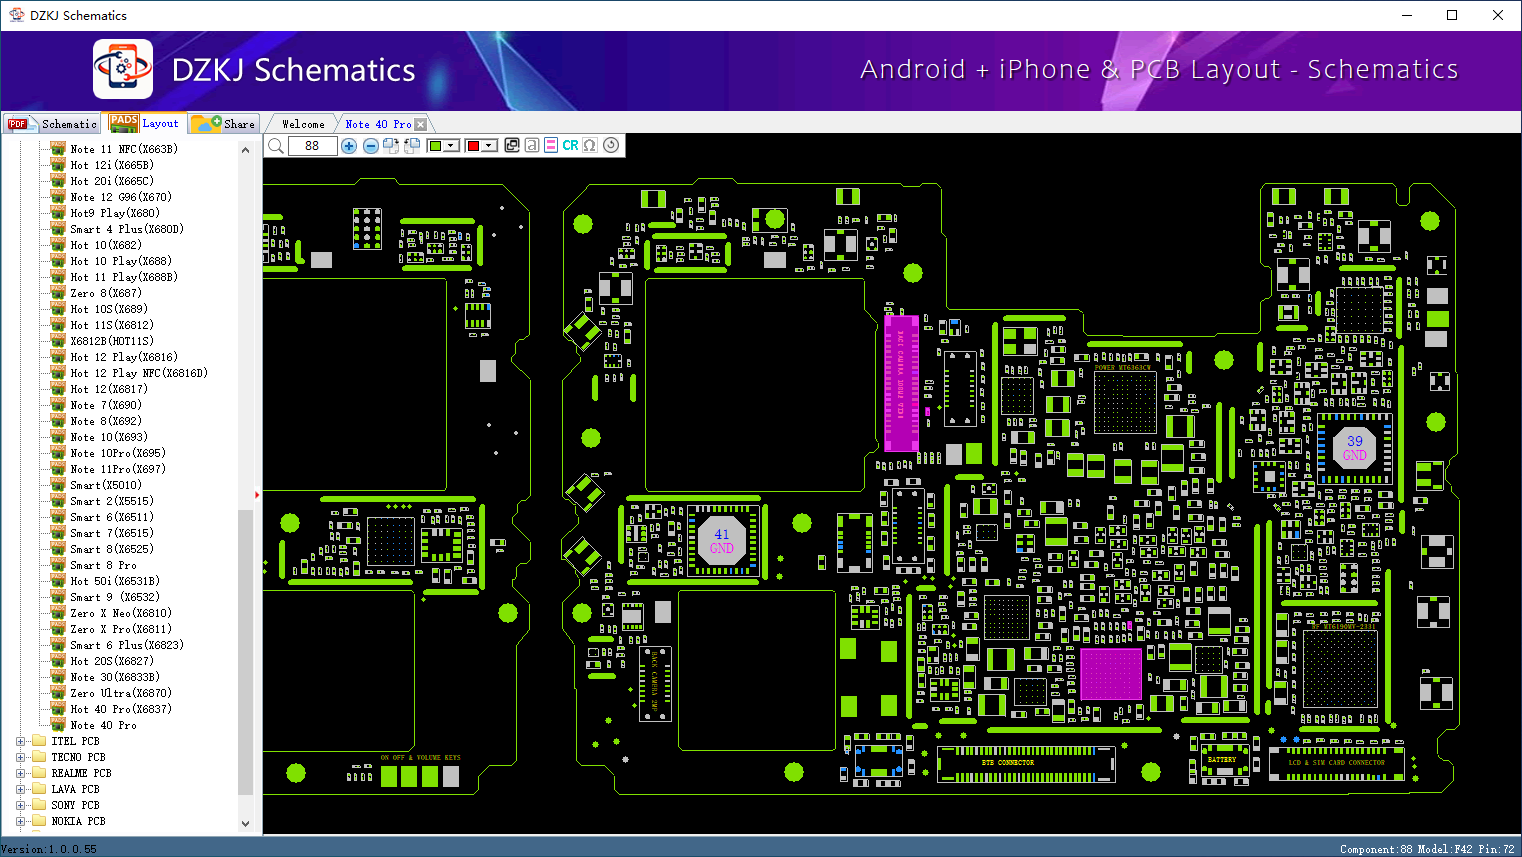Rotate the board view clockwise
Screen dimensions: 1522x857
click(391, 146)
